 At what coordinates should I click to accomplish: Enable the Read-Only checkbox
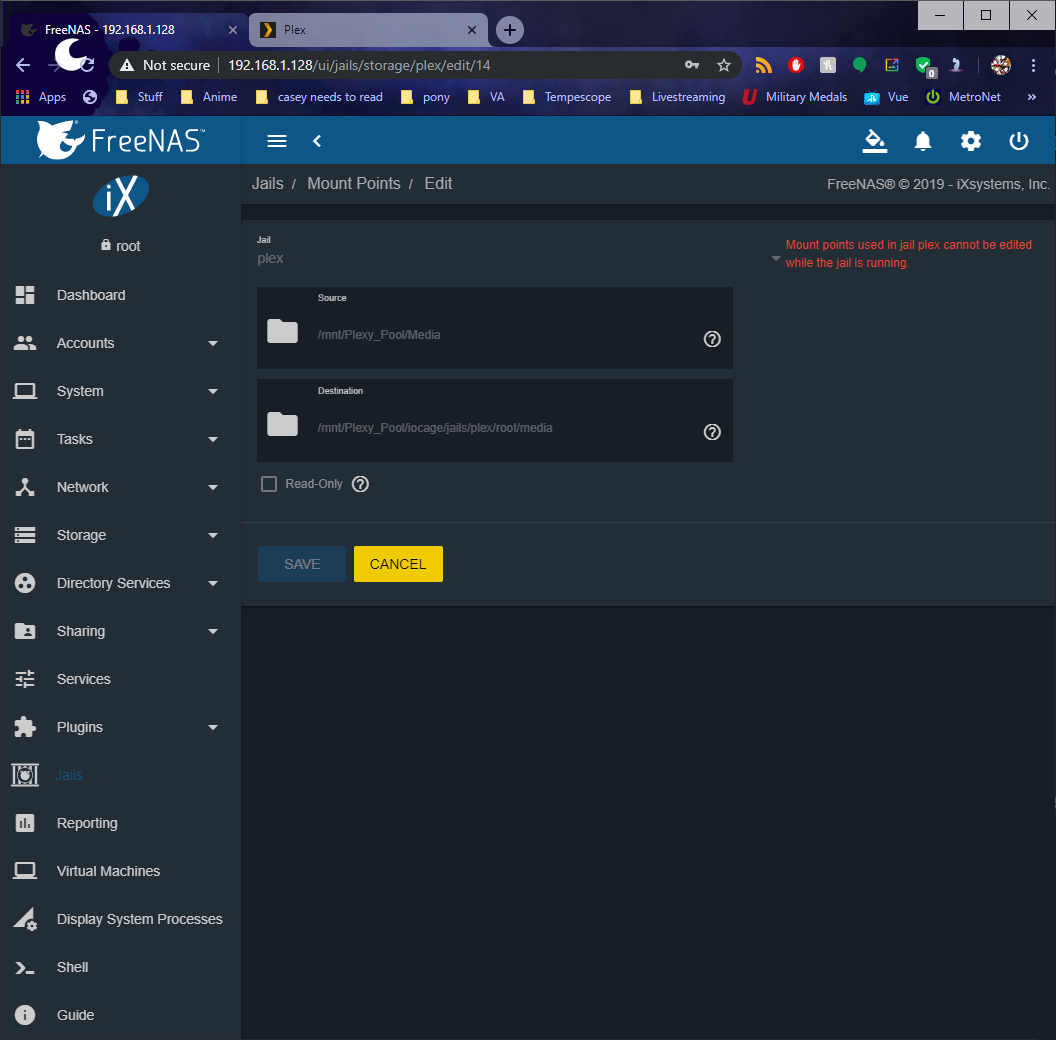click(x=269, y=484)
